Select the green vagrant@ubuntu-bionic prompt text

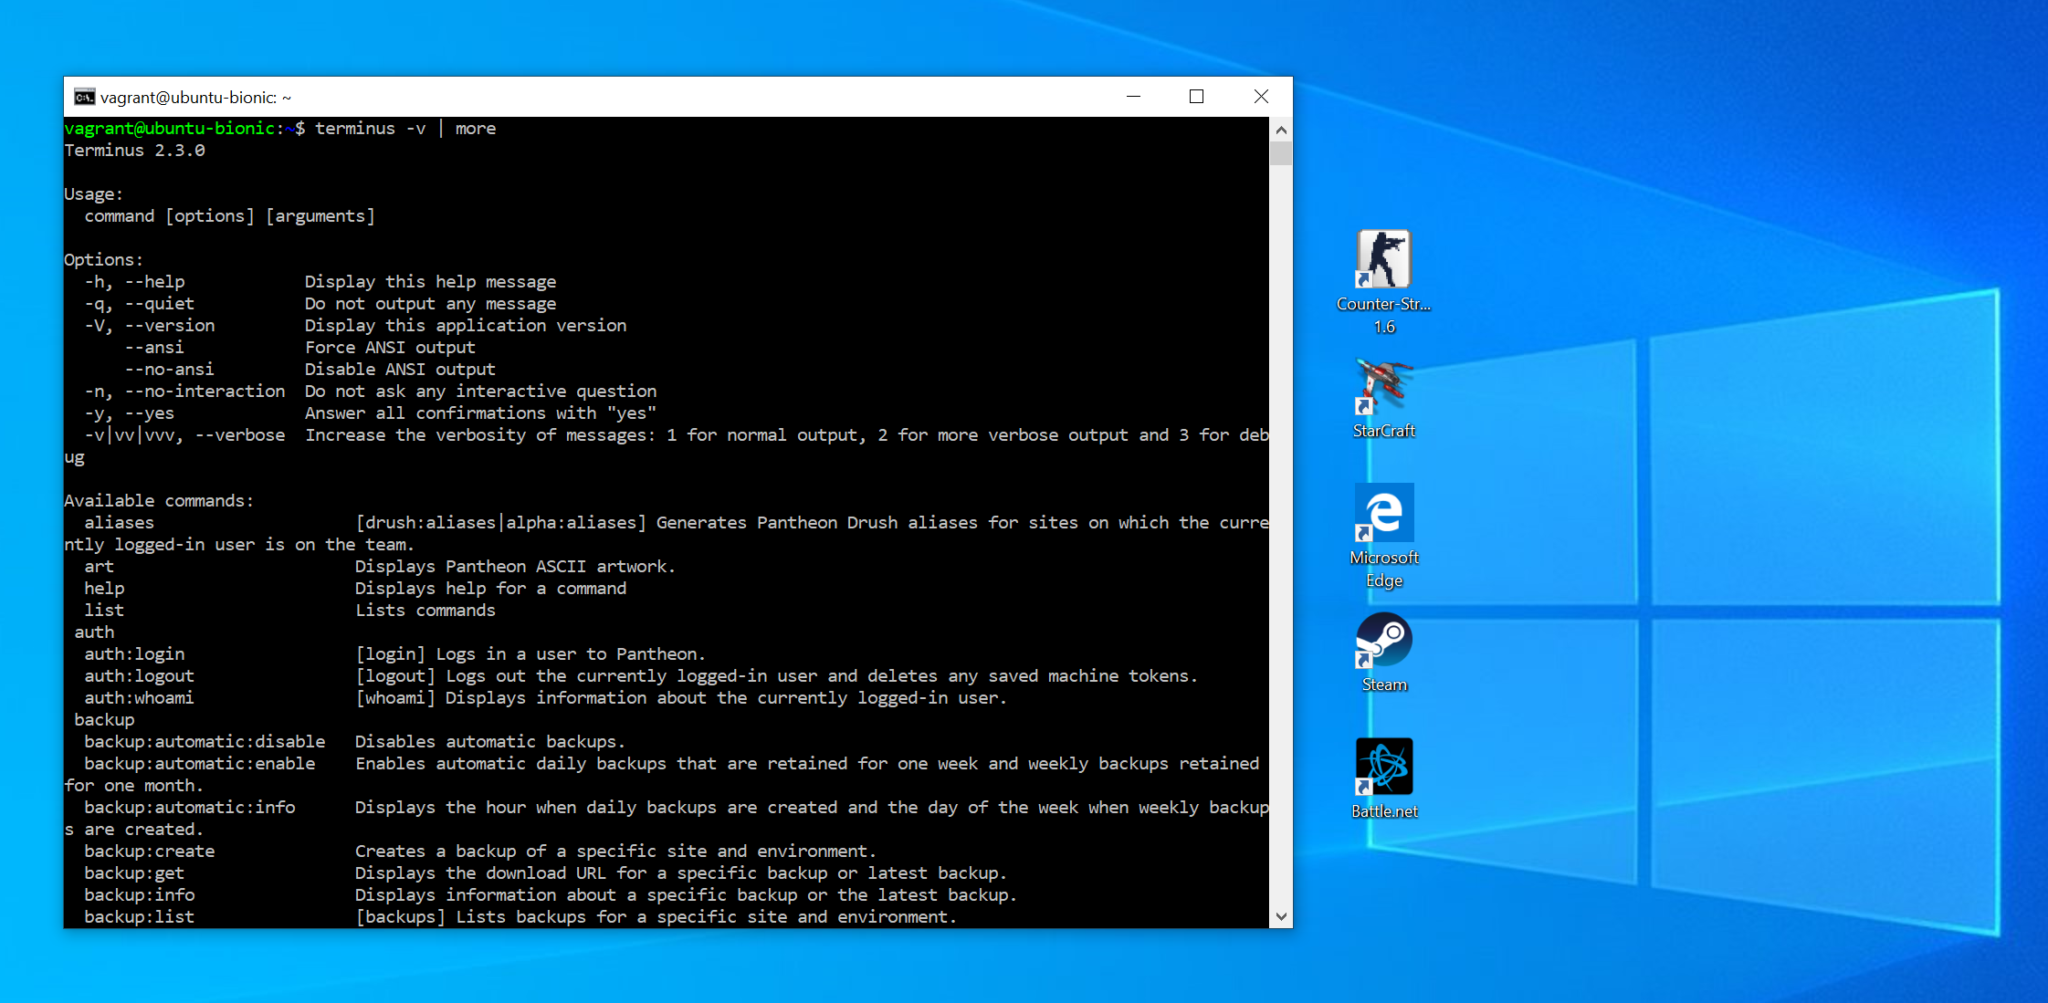pos(170,128)
